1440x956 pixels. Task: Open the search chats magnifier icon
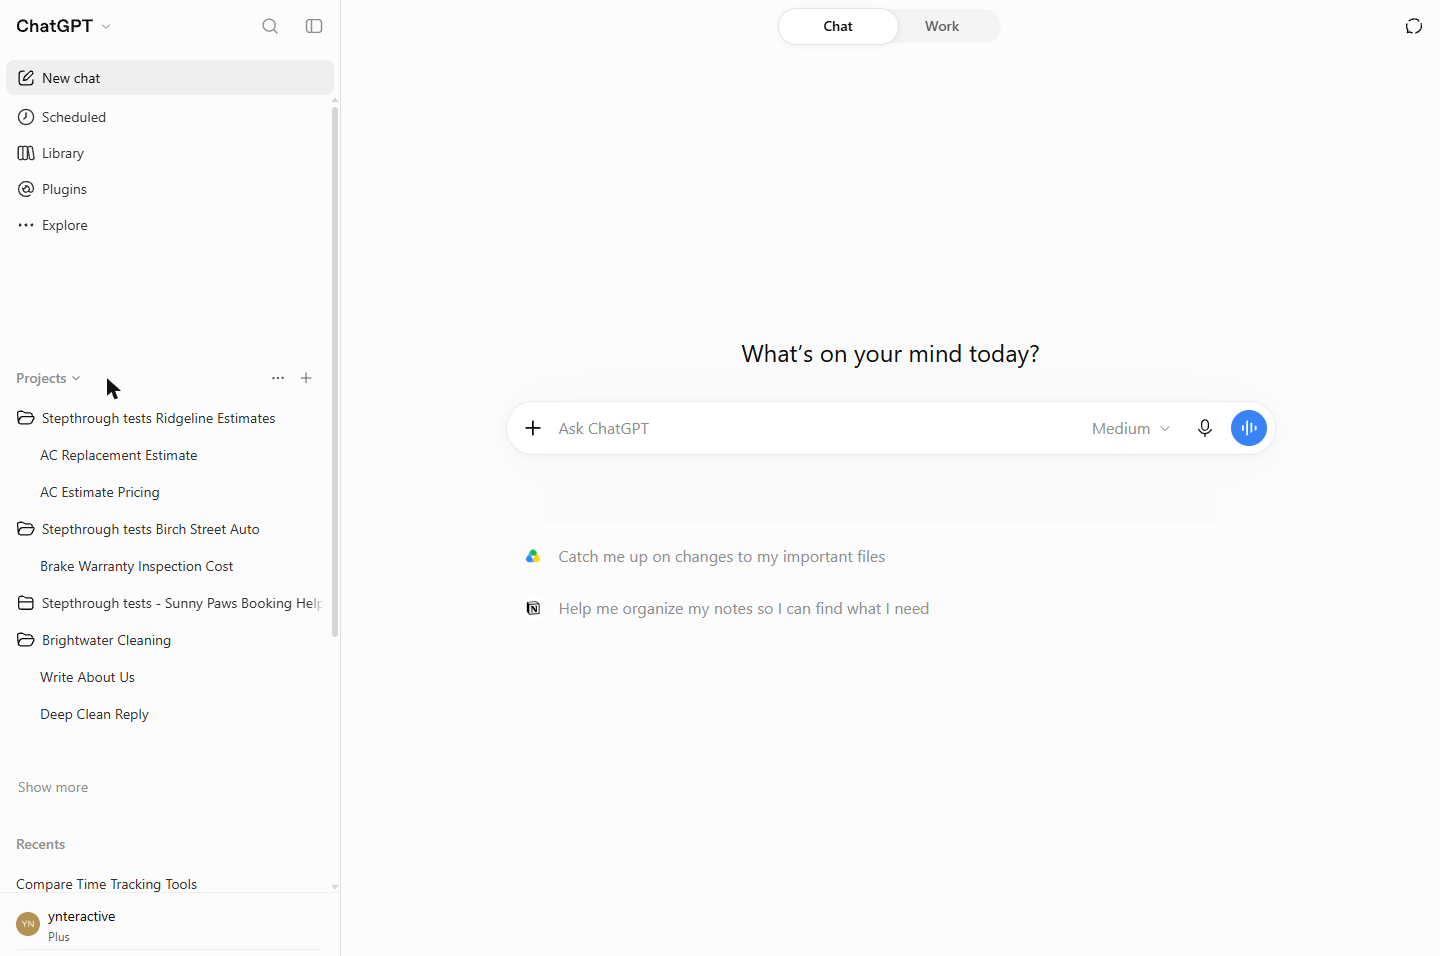coord(270,26)
